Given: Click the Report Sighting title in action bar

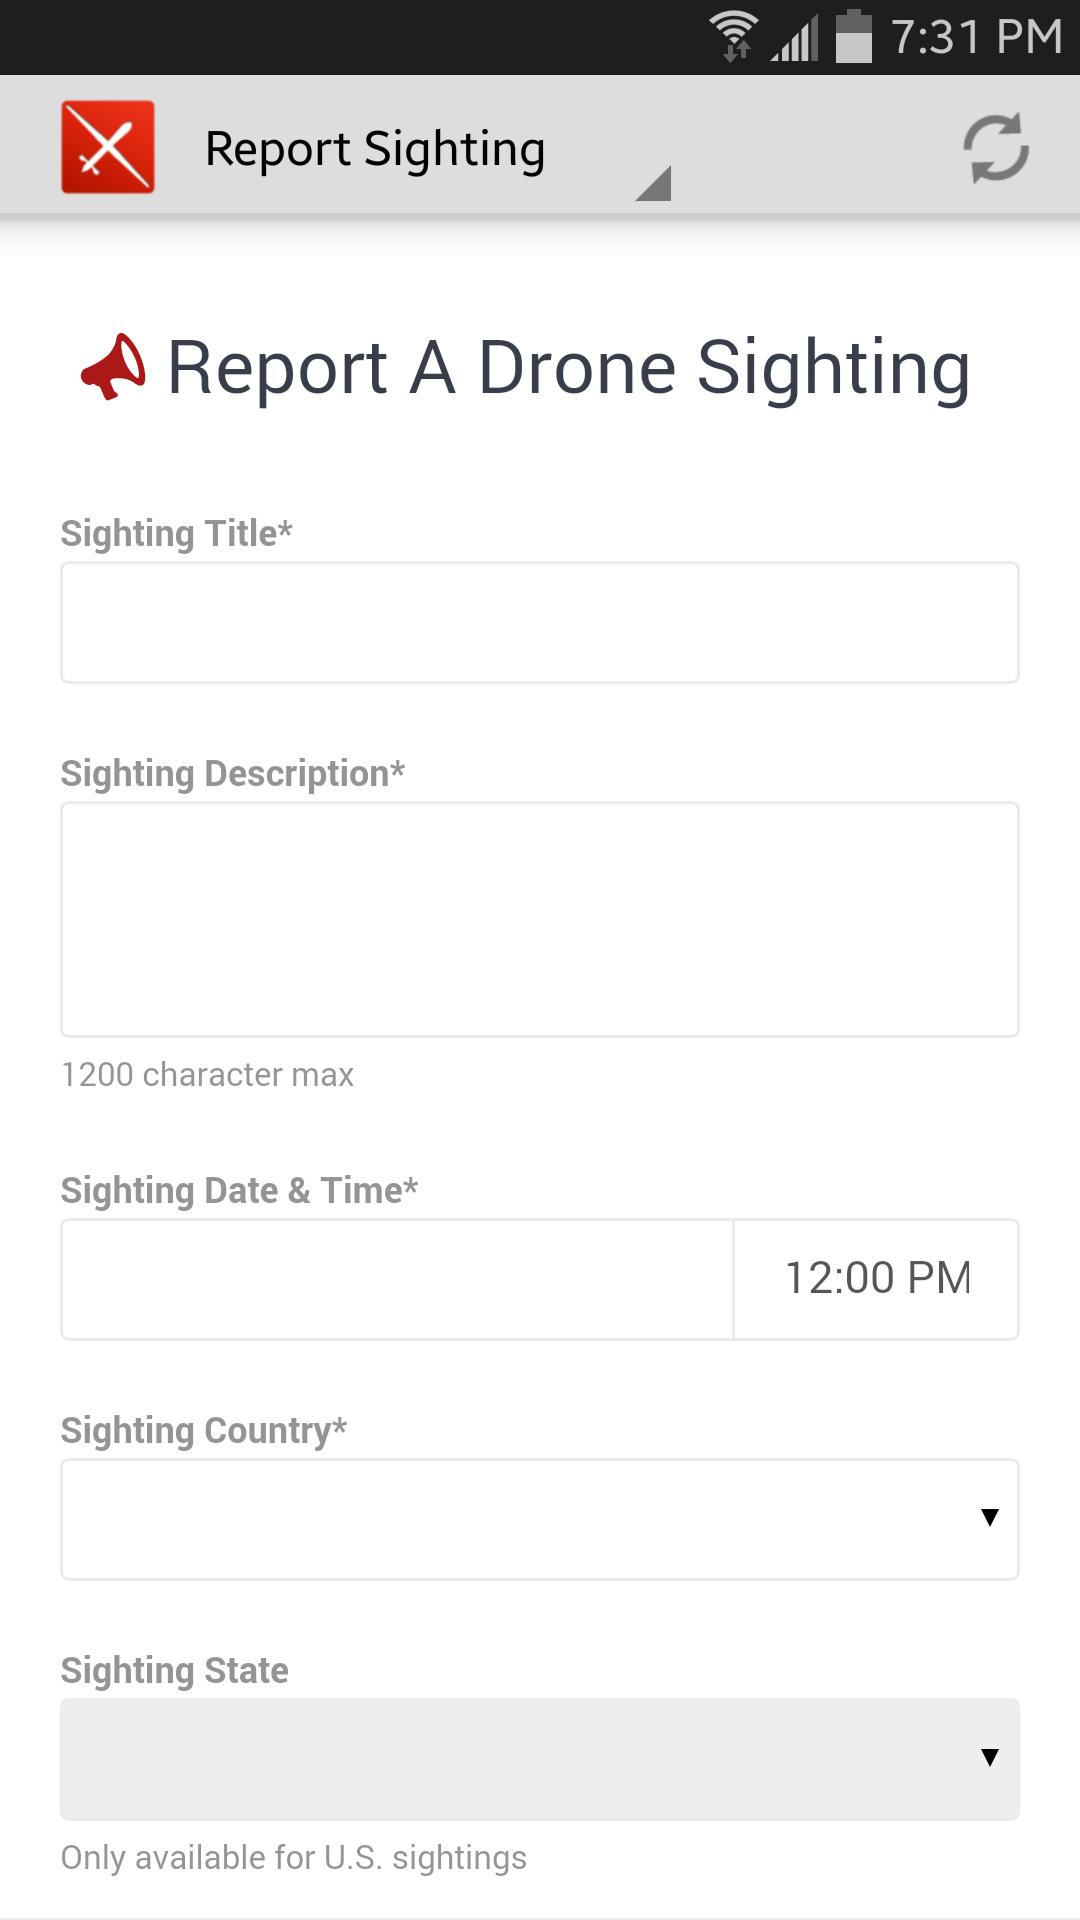Looking at the screenshot, I should [x=375, y=149].
